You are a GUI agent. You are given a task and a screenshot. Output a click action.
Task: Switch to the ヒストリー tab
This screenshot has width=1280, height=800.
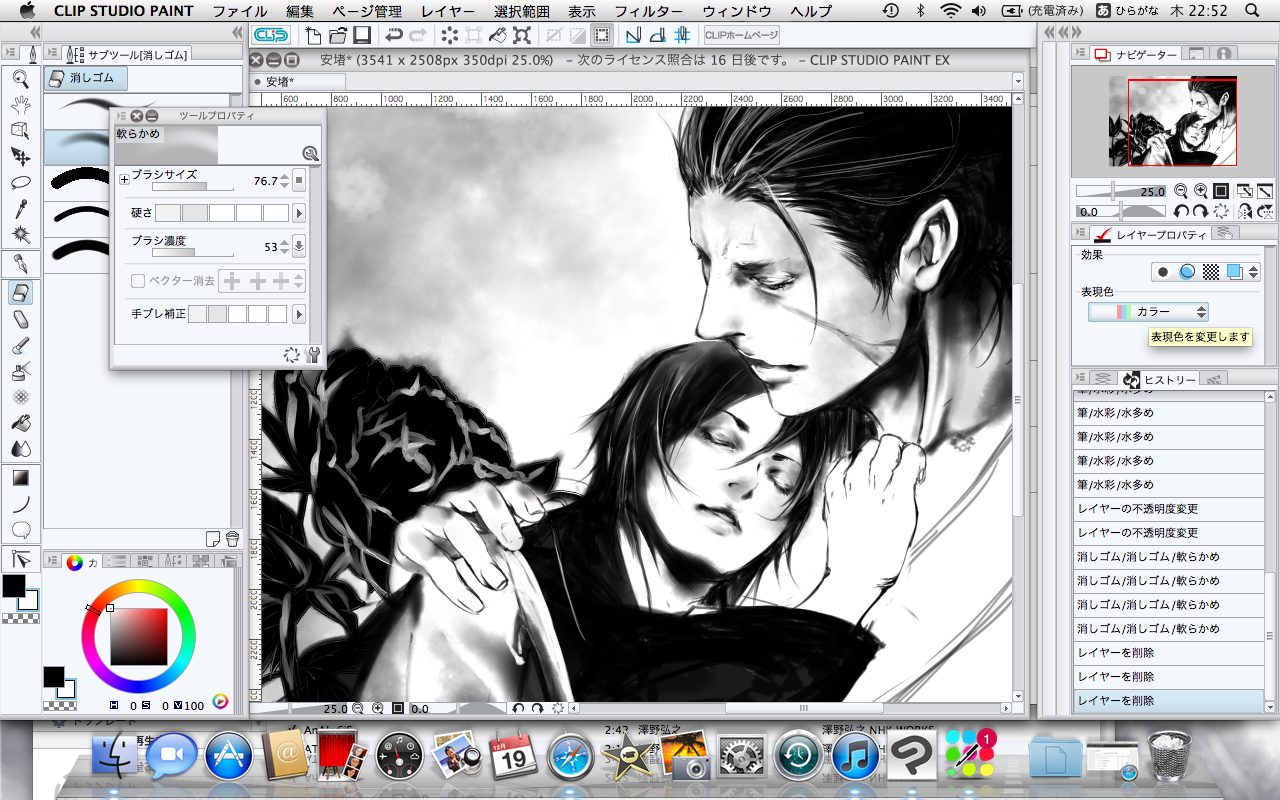(x=1159, y=380)
